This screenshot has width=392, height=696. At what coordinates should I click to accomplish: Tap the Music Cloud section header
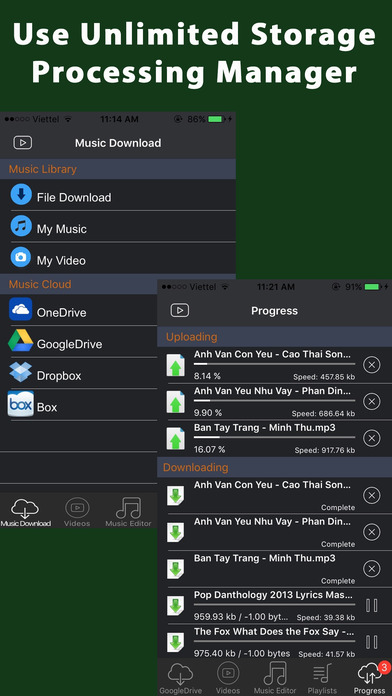pos(79,284)
